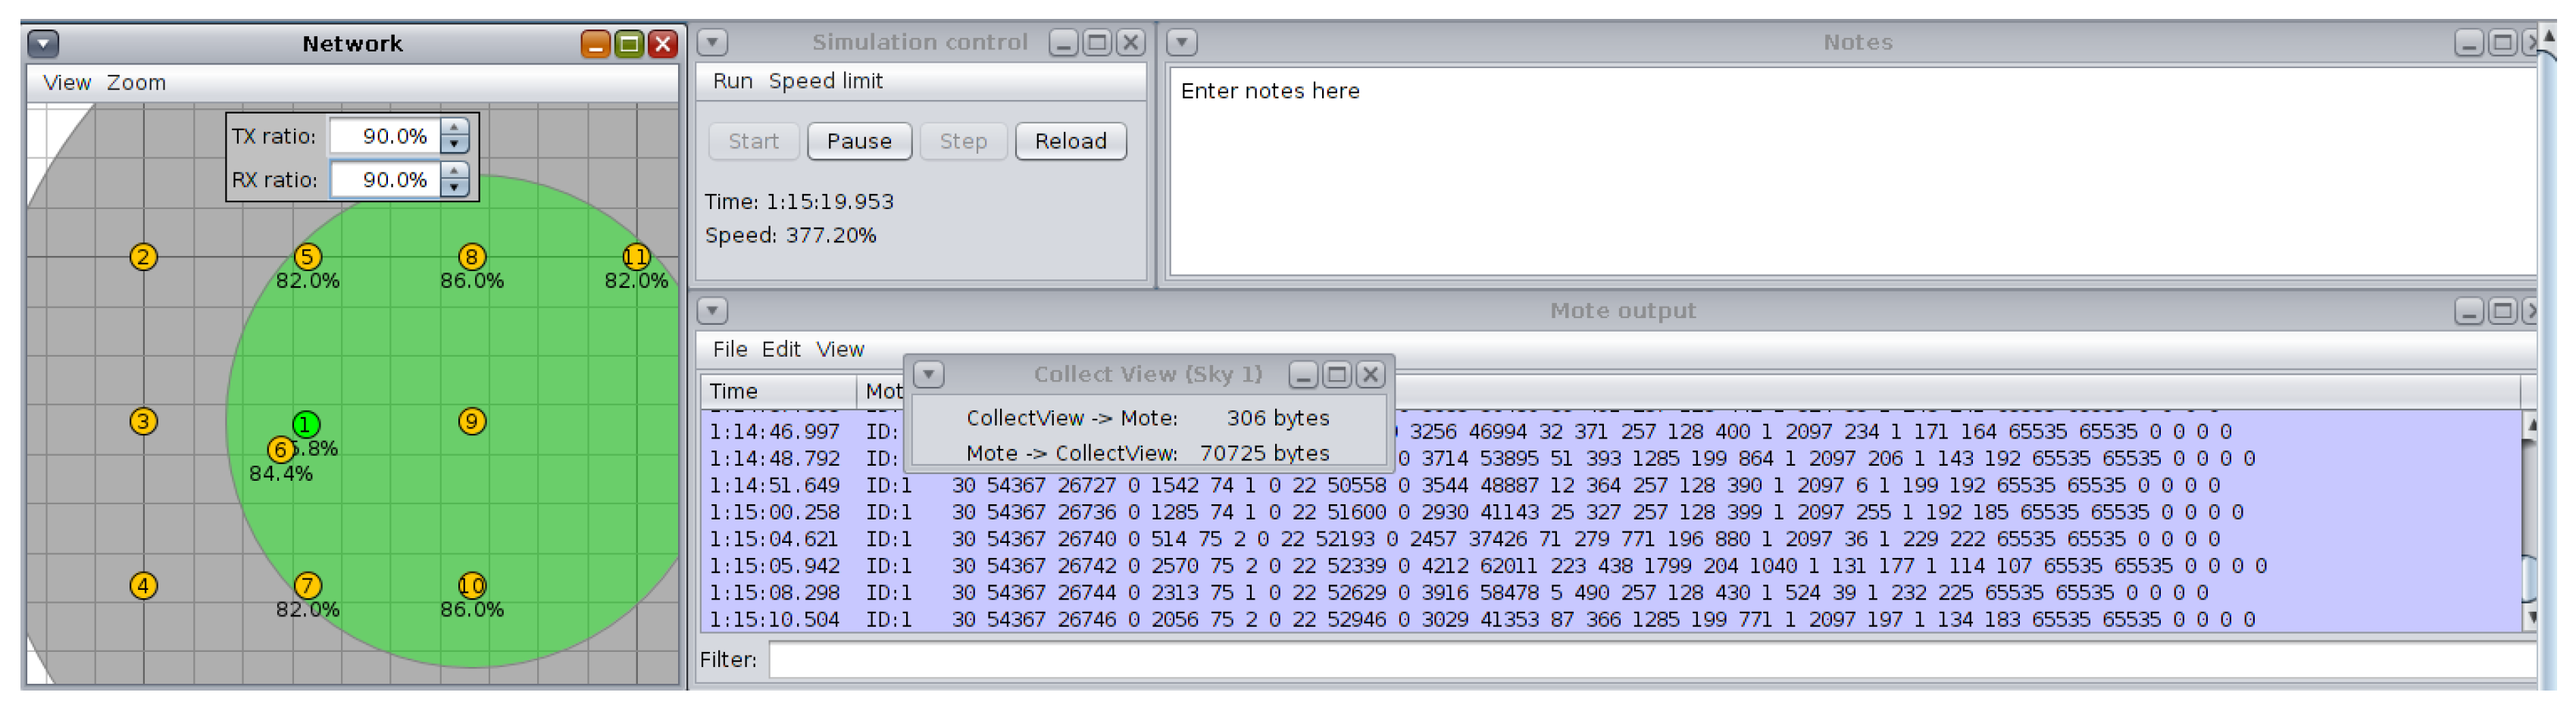Minimize the Network window
Screen dimensions: 2576x711
[595, 44]
